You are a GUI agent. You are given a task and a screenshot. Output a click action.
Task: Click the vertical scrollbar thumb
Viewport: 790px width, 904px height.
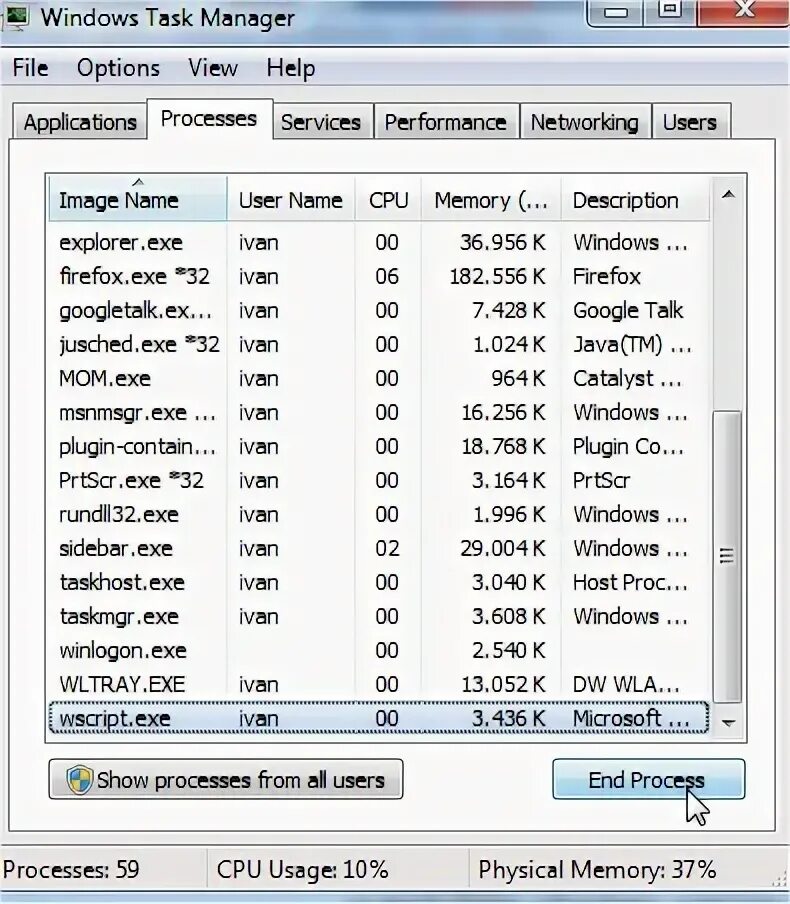727,556
